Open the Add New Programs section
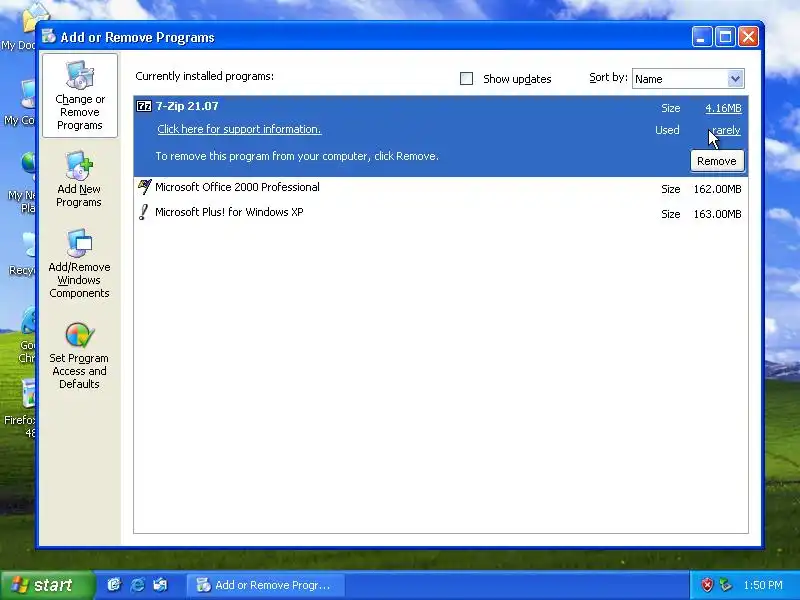 tap(79, 179)
